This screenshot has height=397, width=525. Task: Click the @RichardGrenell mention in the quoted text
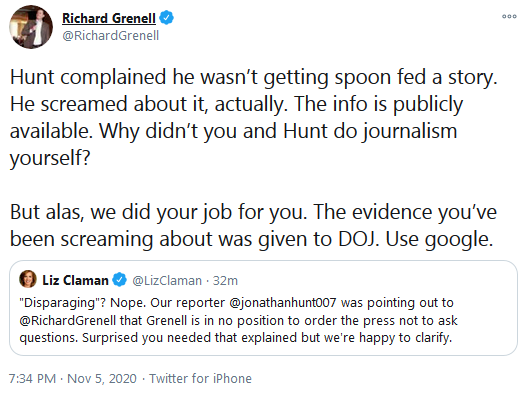(68, 320)
